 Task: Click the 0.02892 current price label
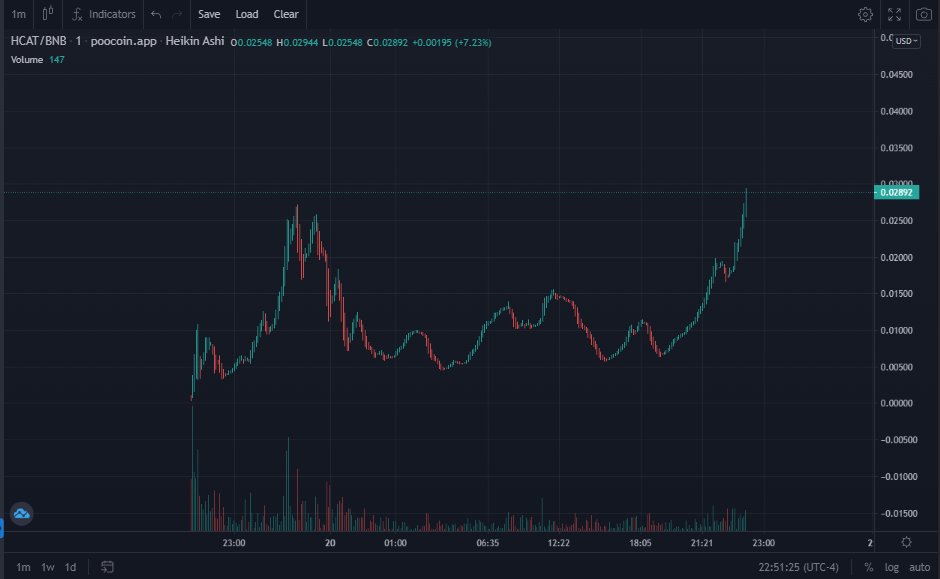tap(897, 192)
